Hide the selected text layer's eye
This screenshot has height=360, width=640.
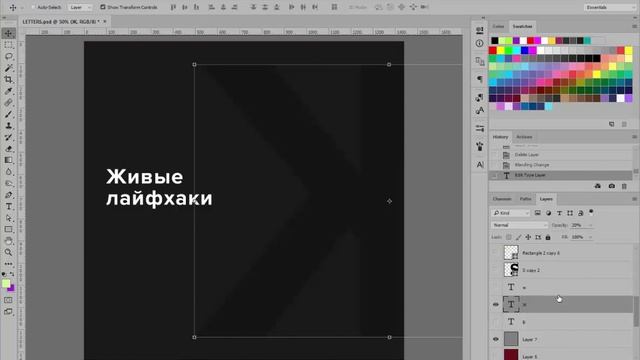coord(496,304)
